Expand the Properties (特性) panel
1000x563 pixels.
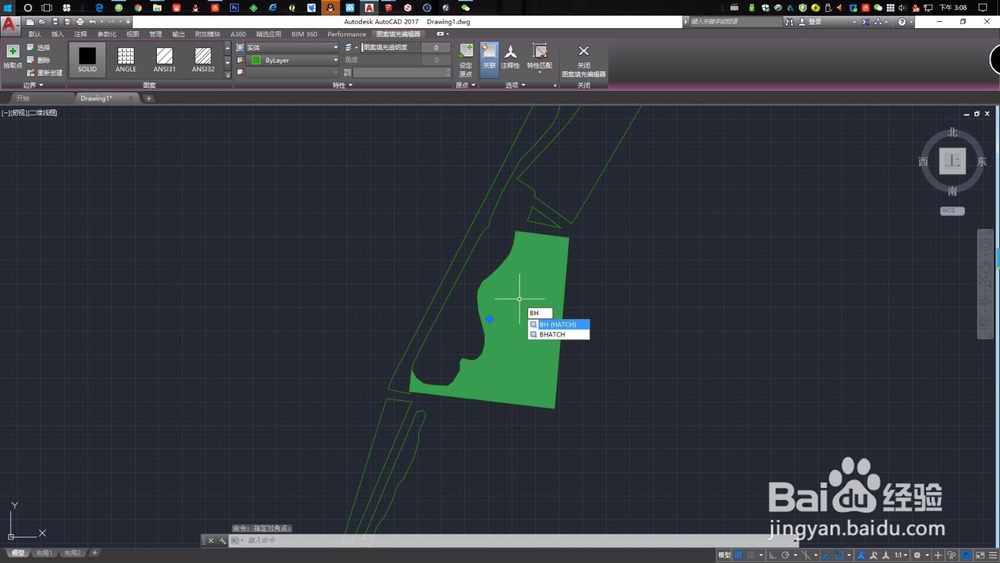(x=343, y=85)
